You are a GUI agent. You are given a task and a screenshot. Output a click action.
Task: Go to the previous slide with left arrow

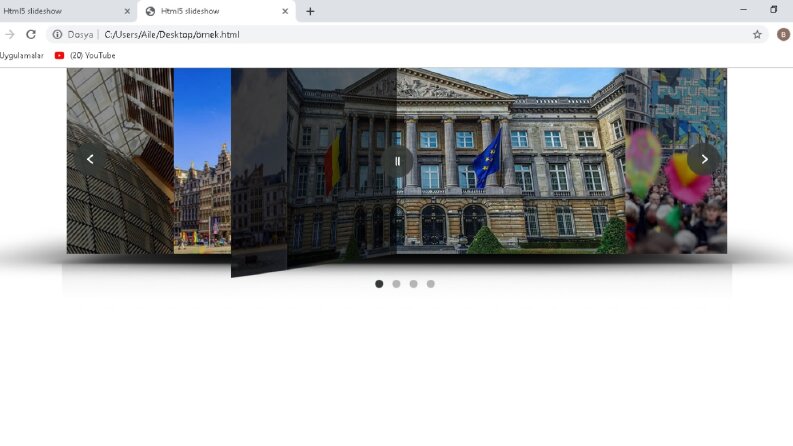click(90, 159)
